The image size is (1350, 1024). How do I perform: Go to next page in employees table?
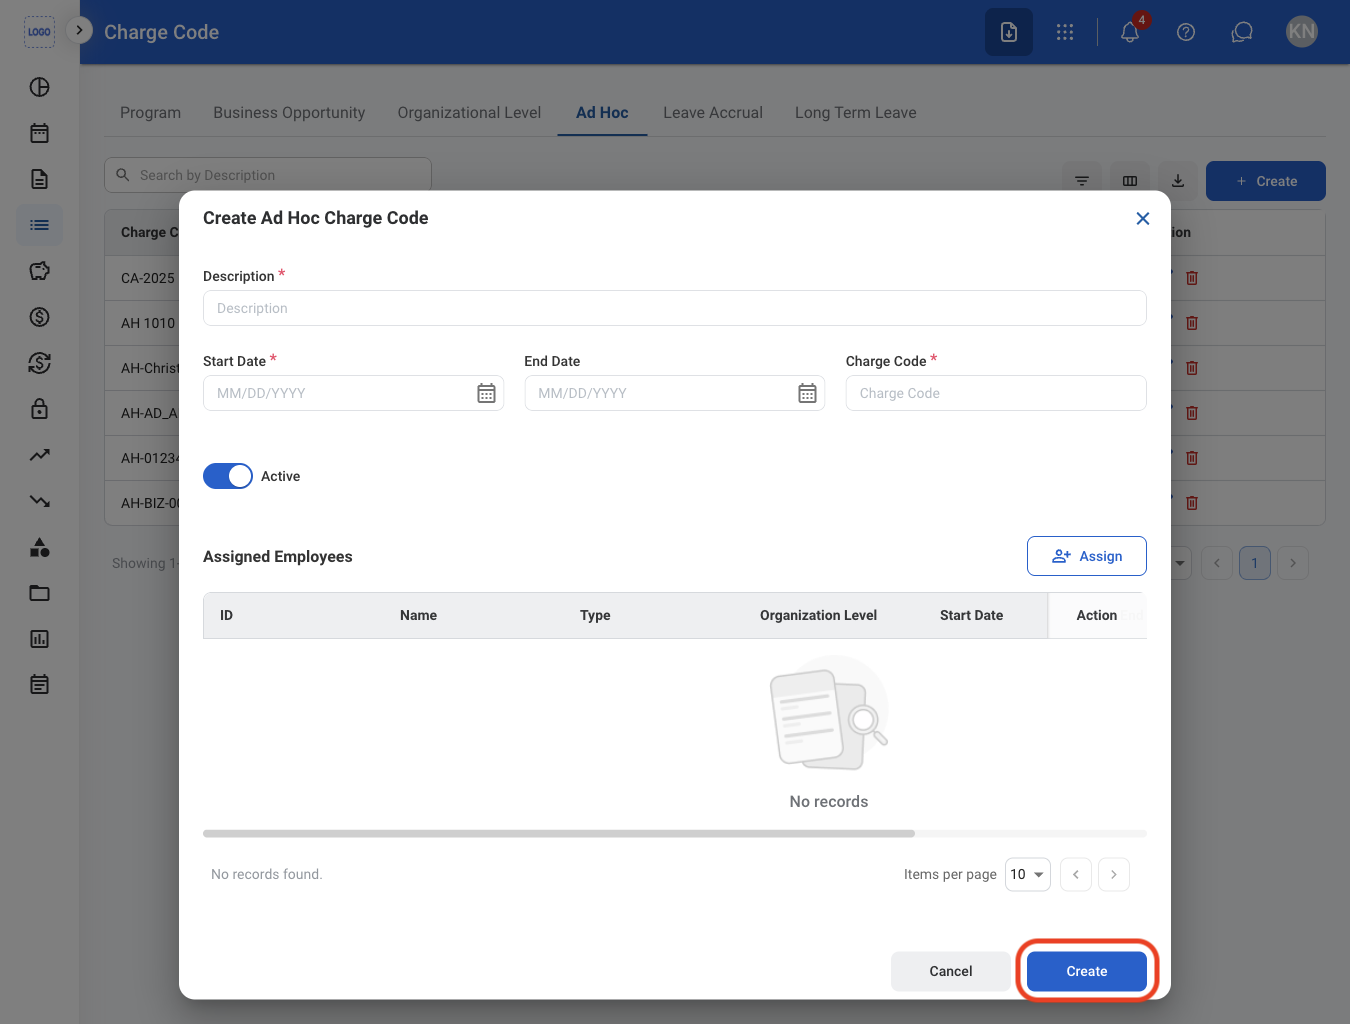1114,874
